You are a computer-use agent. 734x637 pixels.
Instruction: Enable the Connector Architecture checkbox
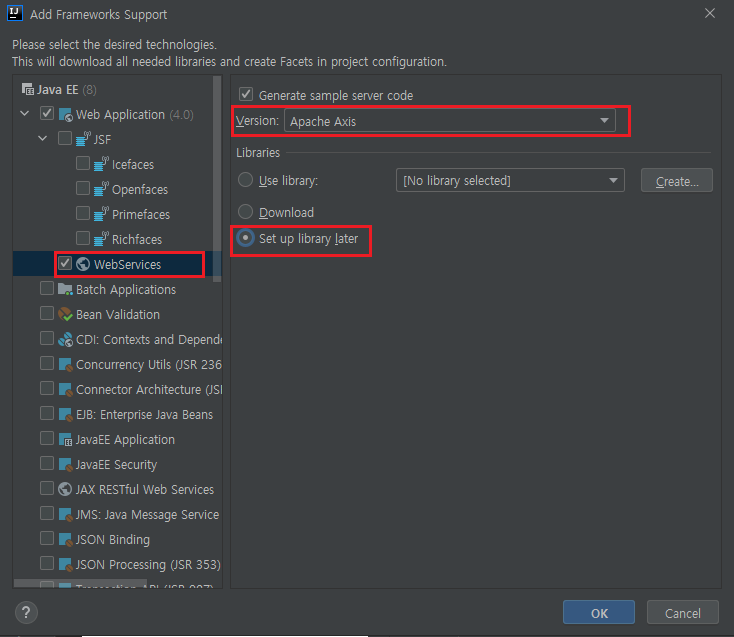click(47, 388)
